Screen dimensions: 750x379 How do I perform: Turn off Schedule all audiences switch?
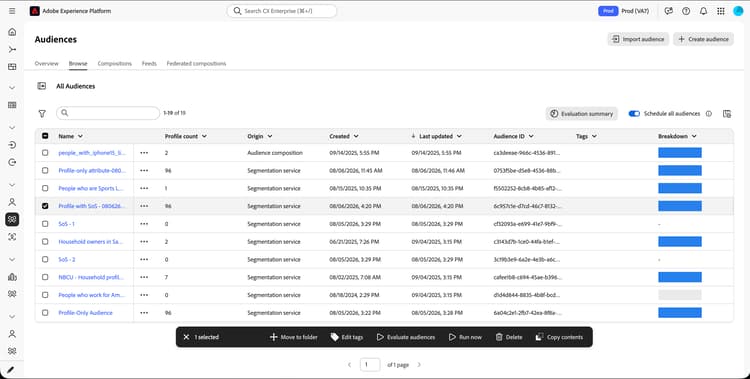[x=634, y=113]
